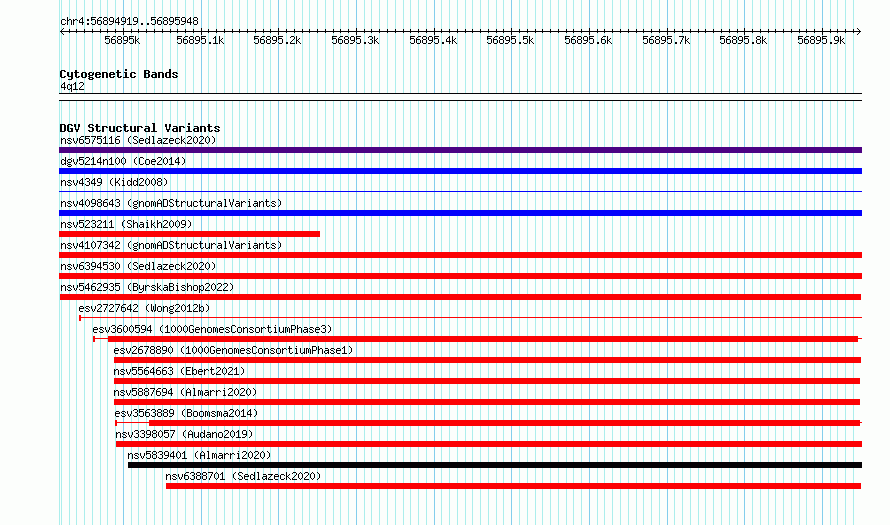Screen dimensions: 890x525
Task: Click the 56895.2k ruler tick label
Action: pyautogui.click(x=277, y=40)
